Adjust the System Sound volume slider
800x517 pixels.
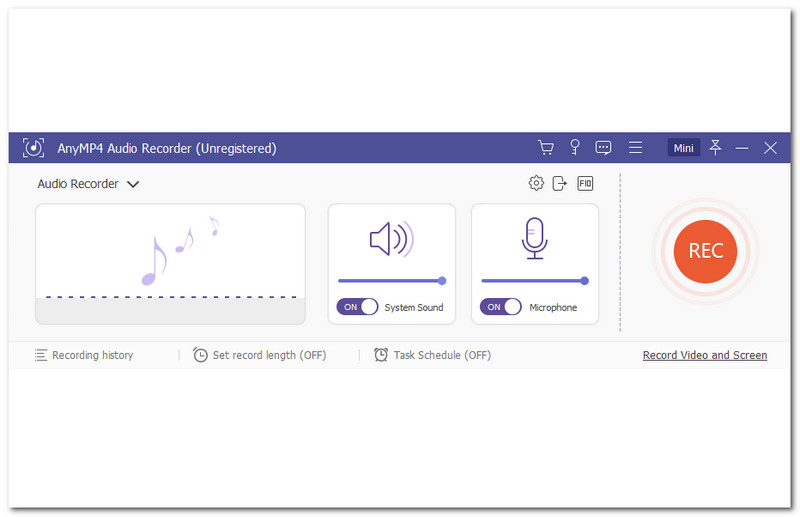392,281
